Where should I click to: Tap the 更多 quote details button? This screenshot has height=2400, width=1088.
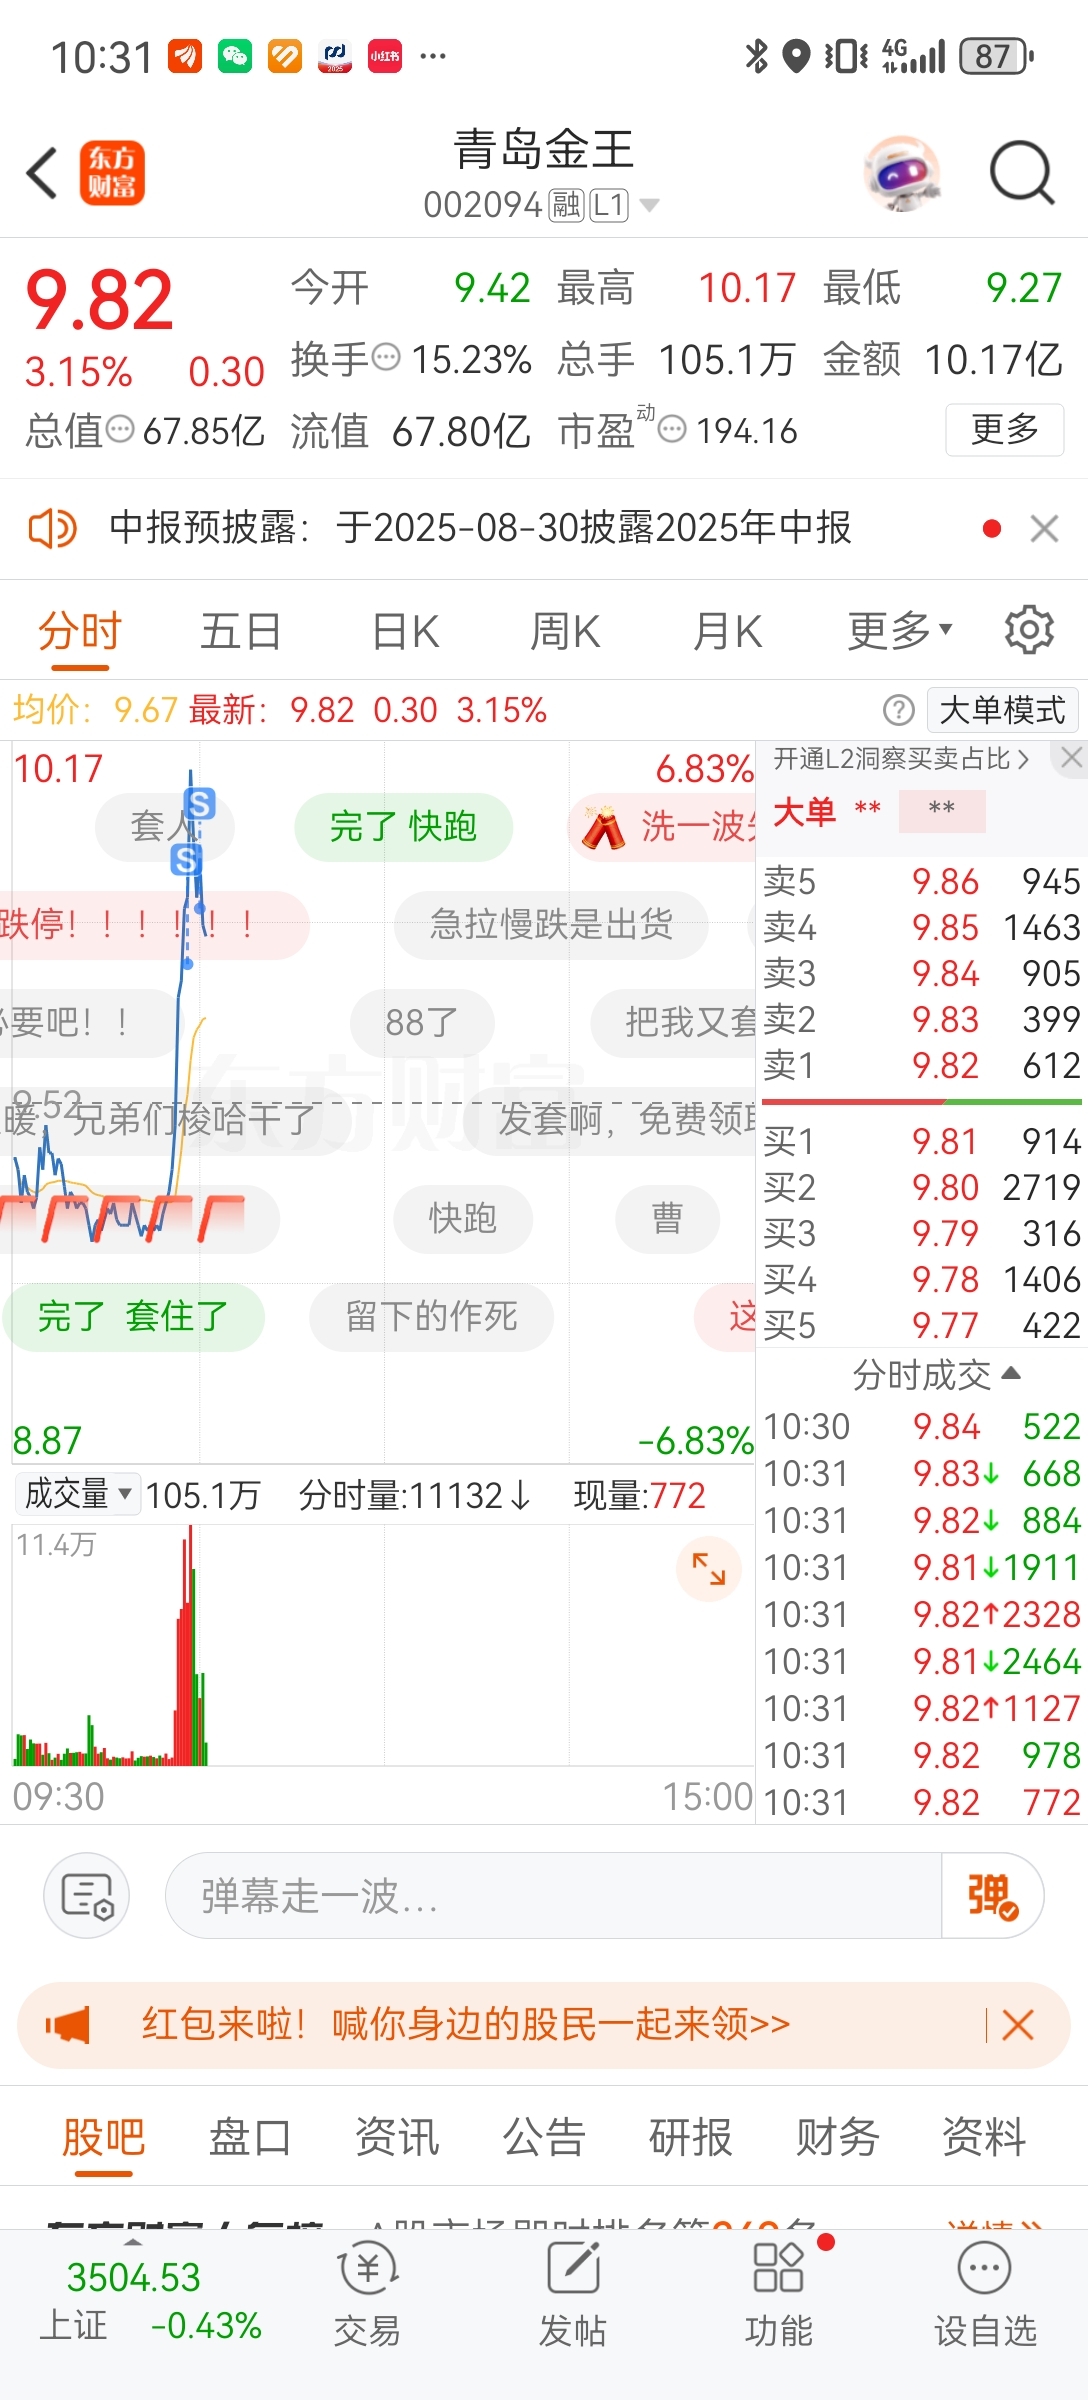click(x=1004, y=430)
